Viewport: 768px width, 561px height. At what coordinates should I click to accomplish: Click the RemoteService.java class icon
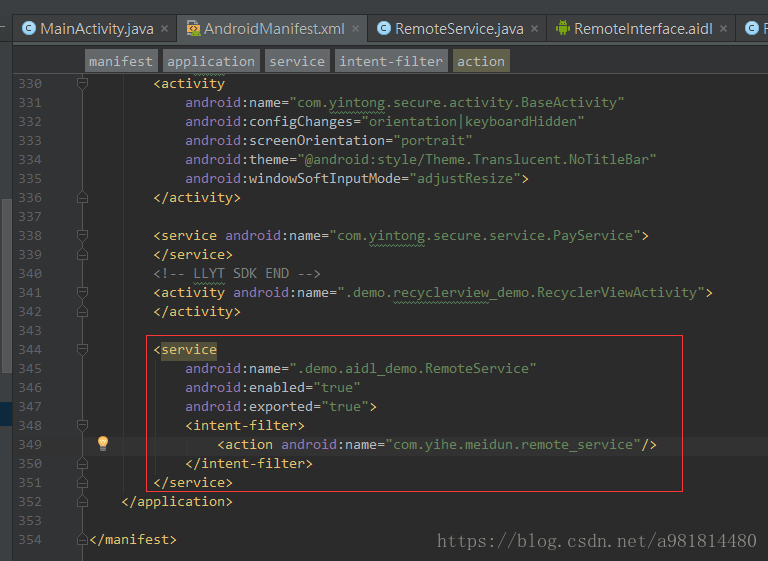pos(384,28)
